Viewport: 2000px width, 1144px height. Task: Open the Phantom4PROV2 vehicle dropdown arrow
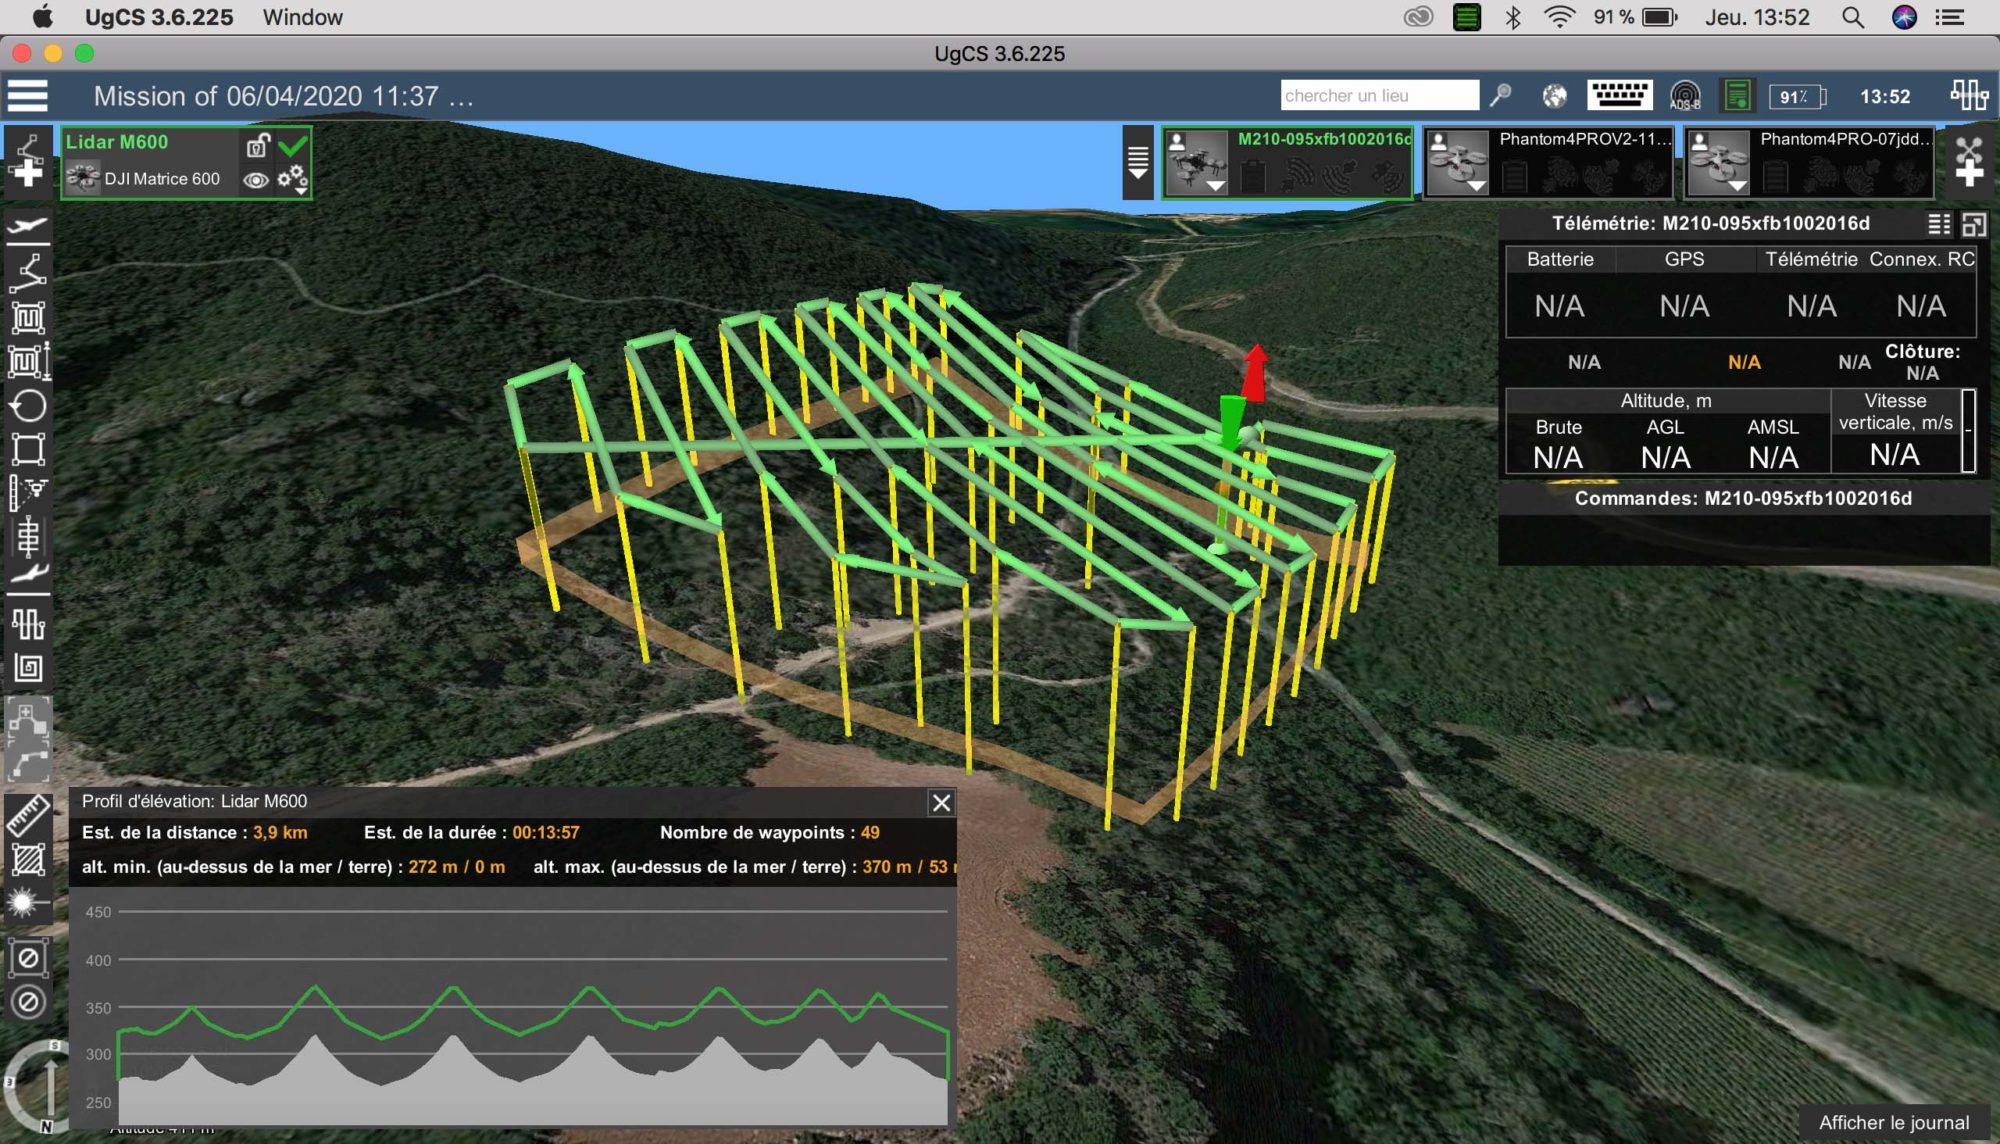click(x=1477, y=186)
